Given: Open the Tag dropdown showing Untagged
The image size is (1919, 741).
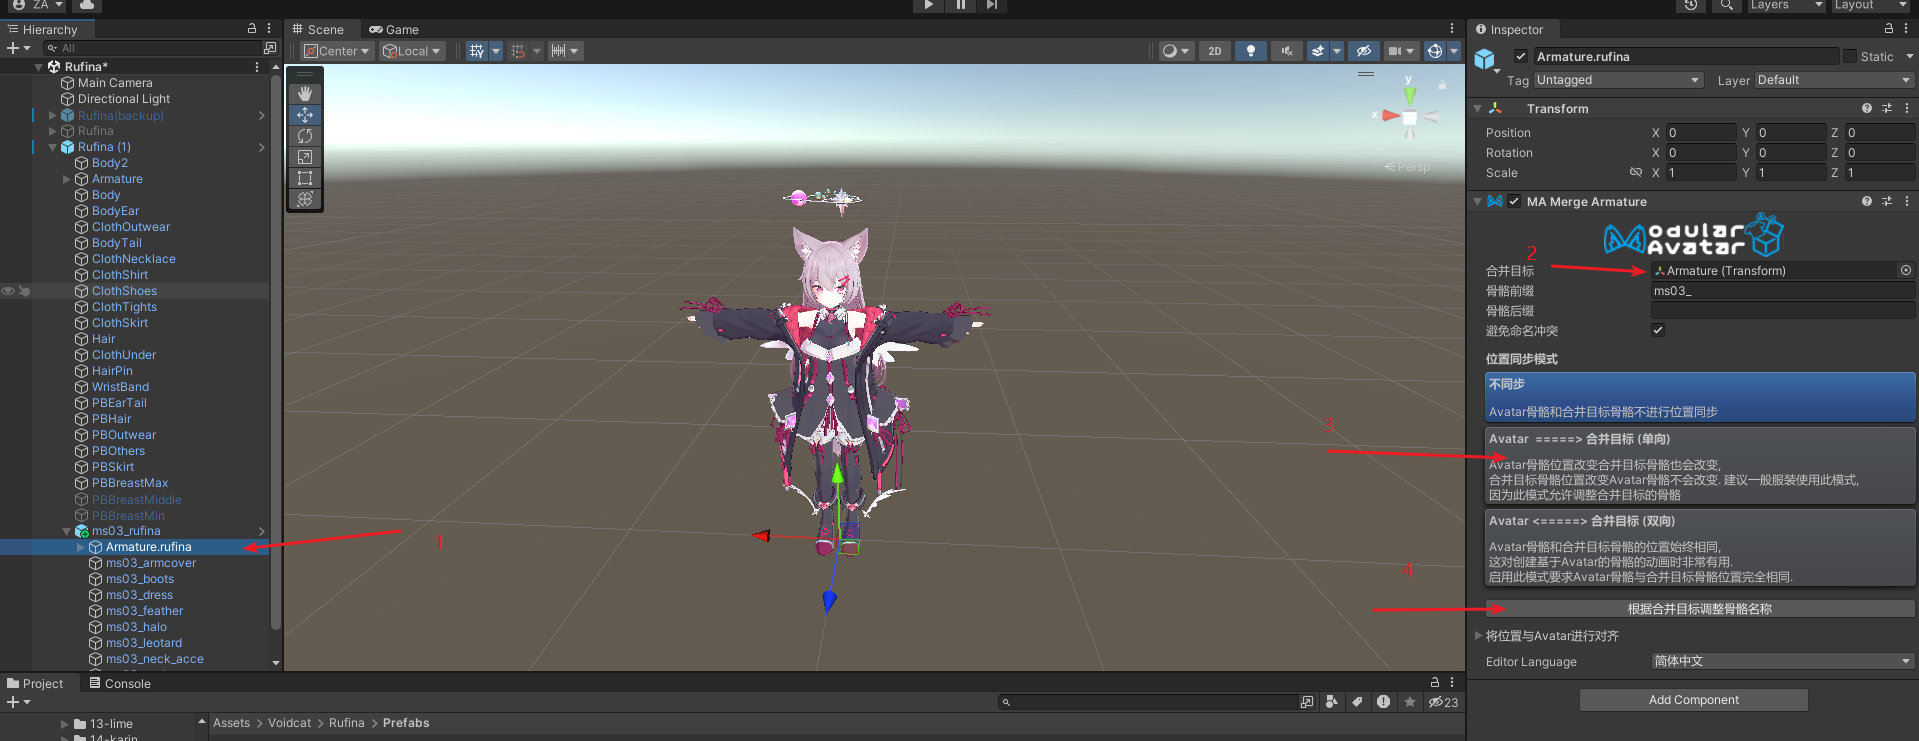Looking at the screenshot, I should (1617, 80).
